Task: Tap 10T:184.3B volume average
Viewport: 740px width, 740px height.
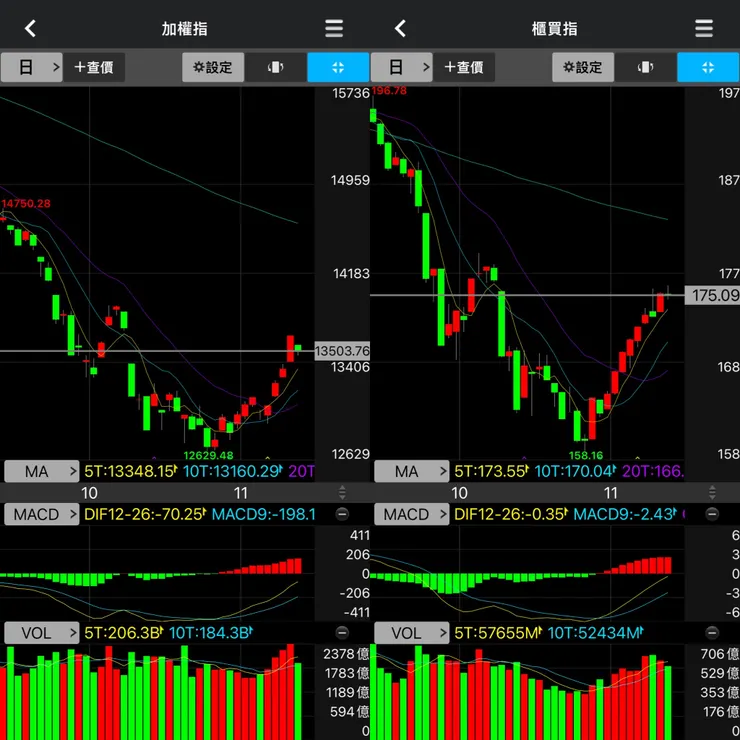Action: [210, 633]
